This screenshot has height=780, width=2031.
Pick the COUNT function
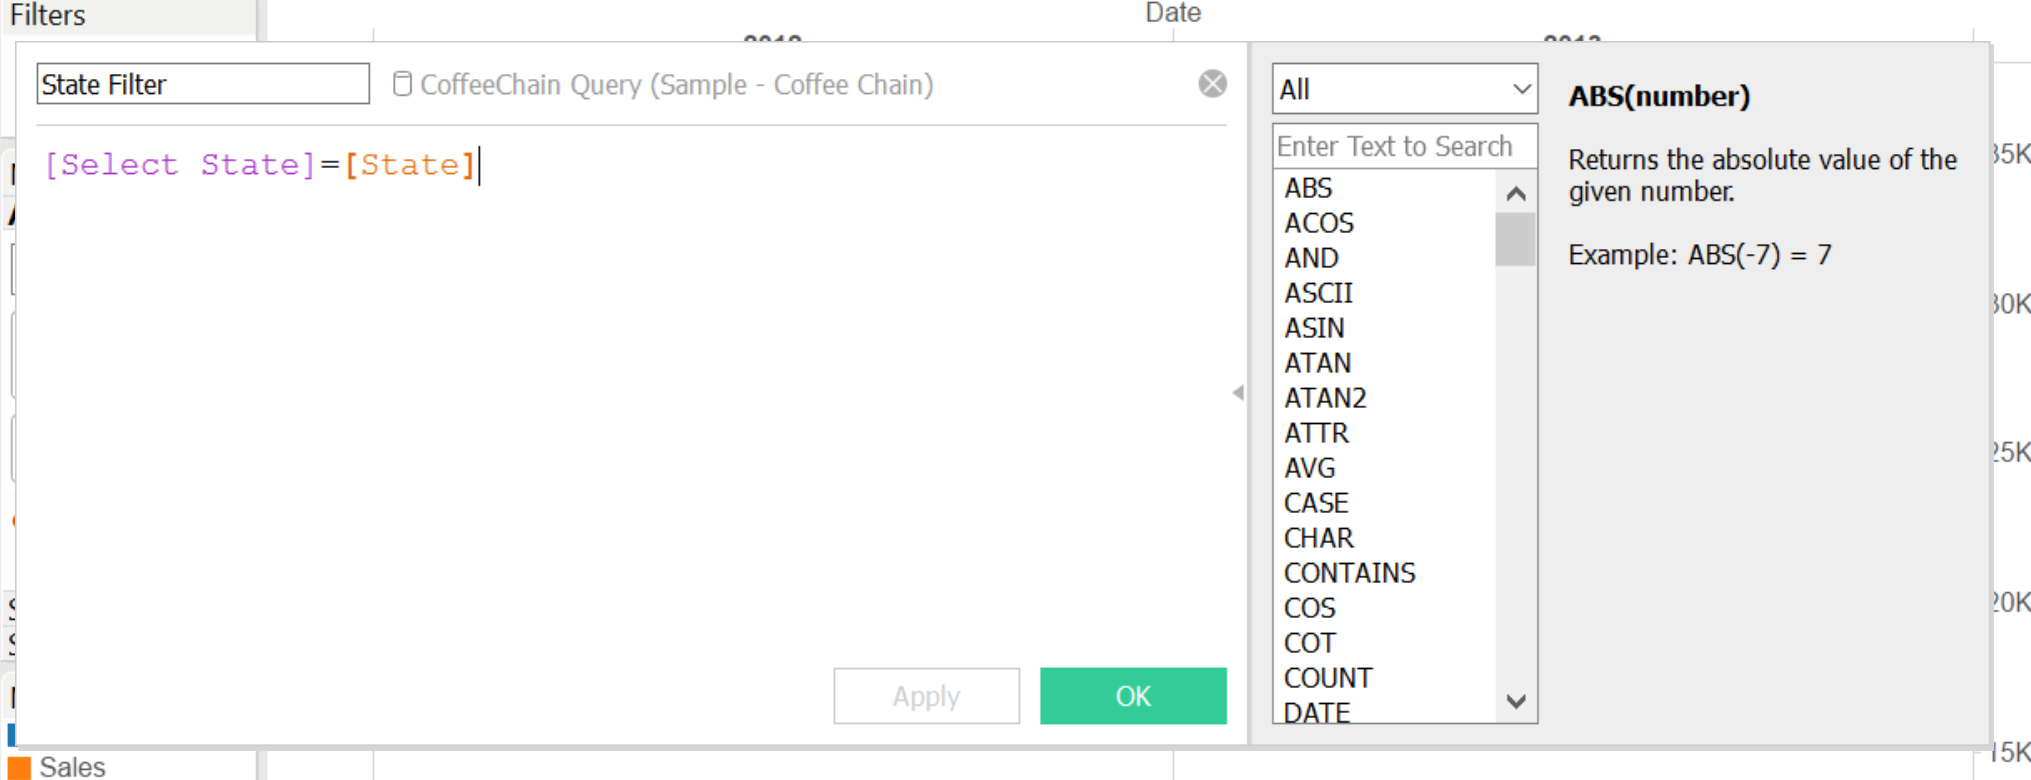pos(1327,678)
